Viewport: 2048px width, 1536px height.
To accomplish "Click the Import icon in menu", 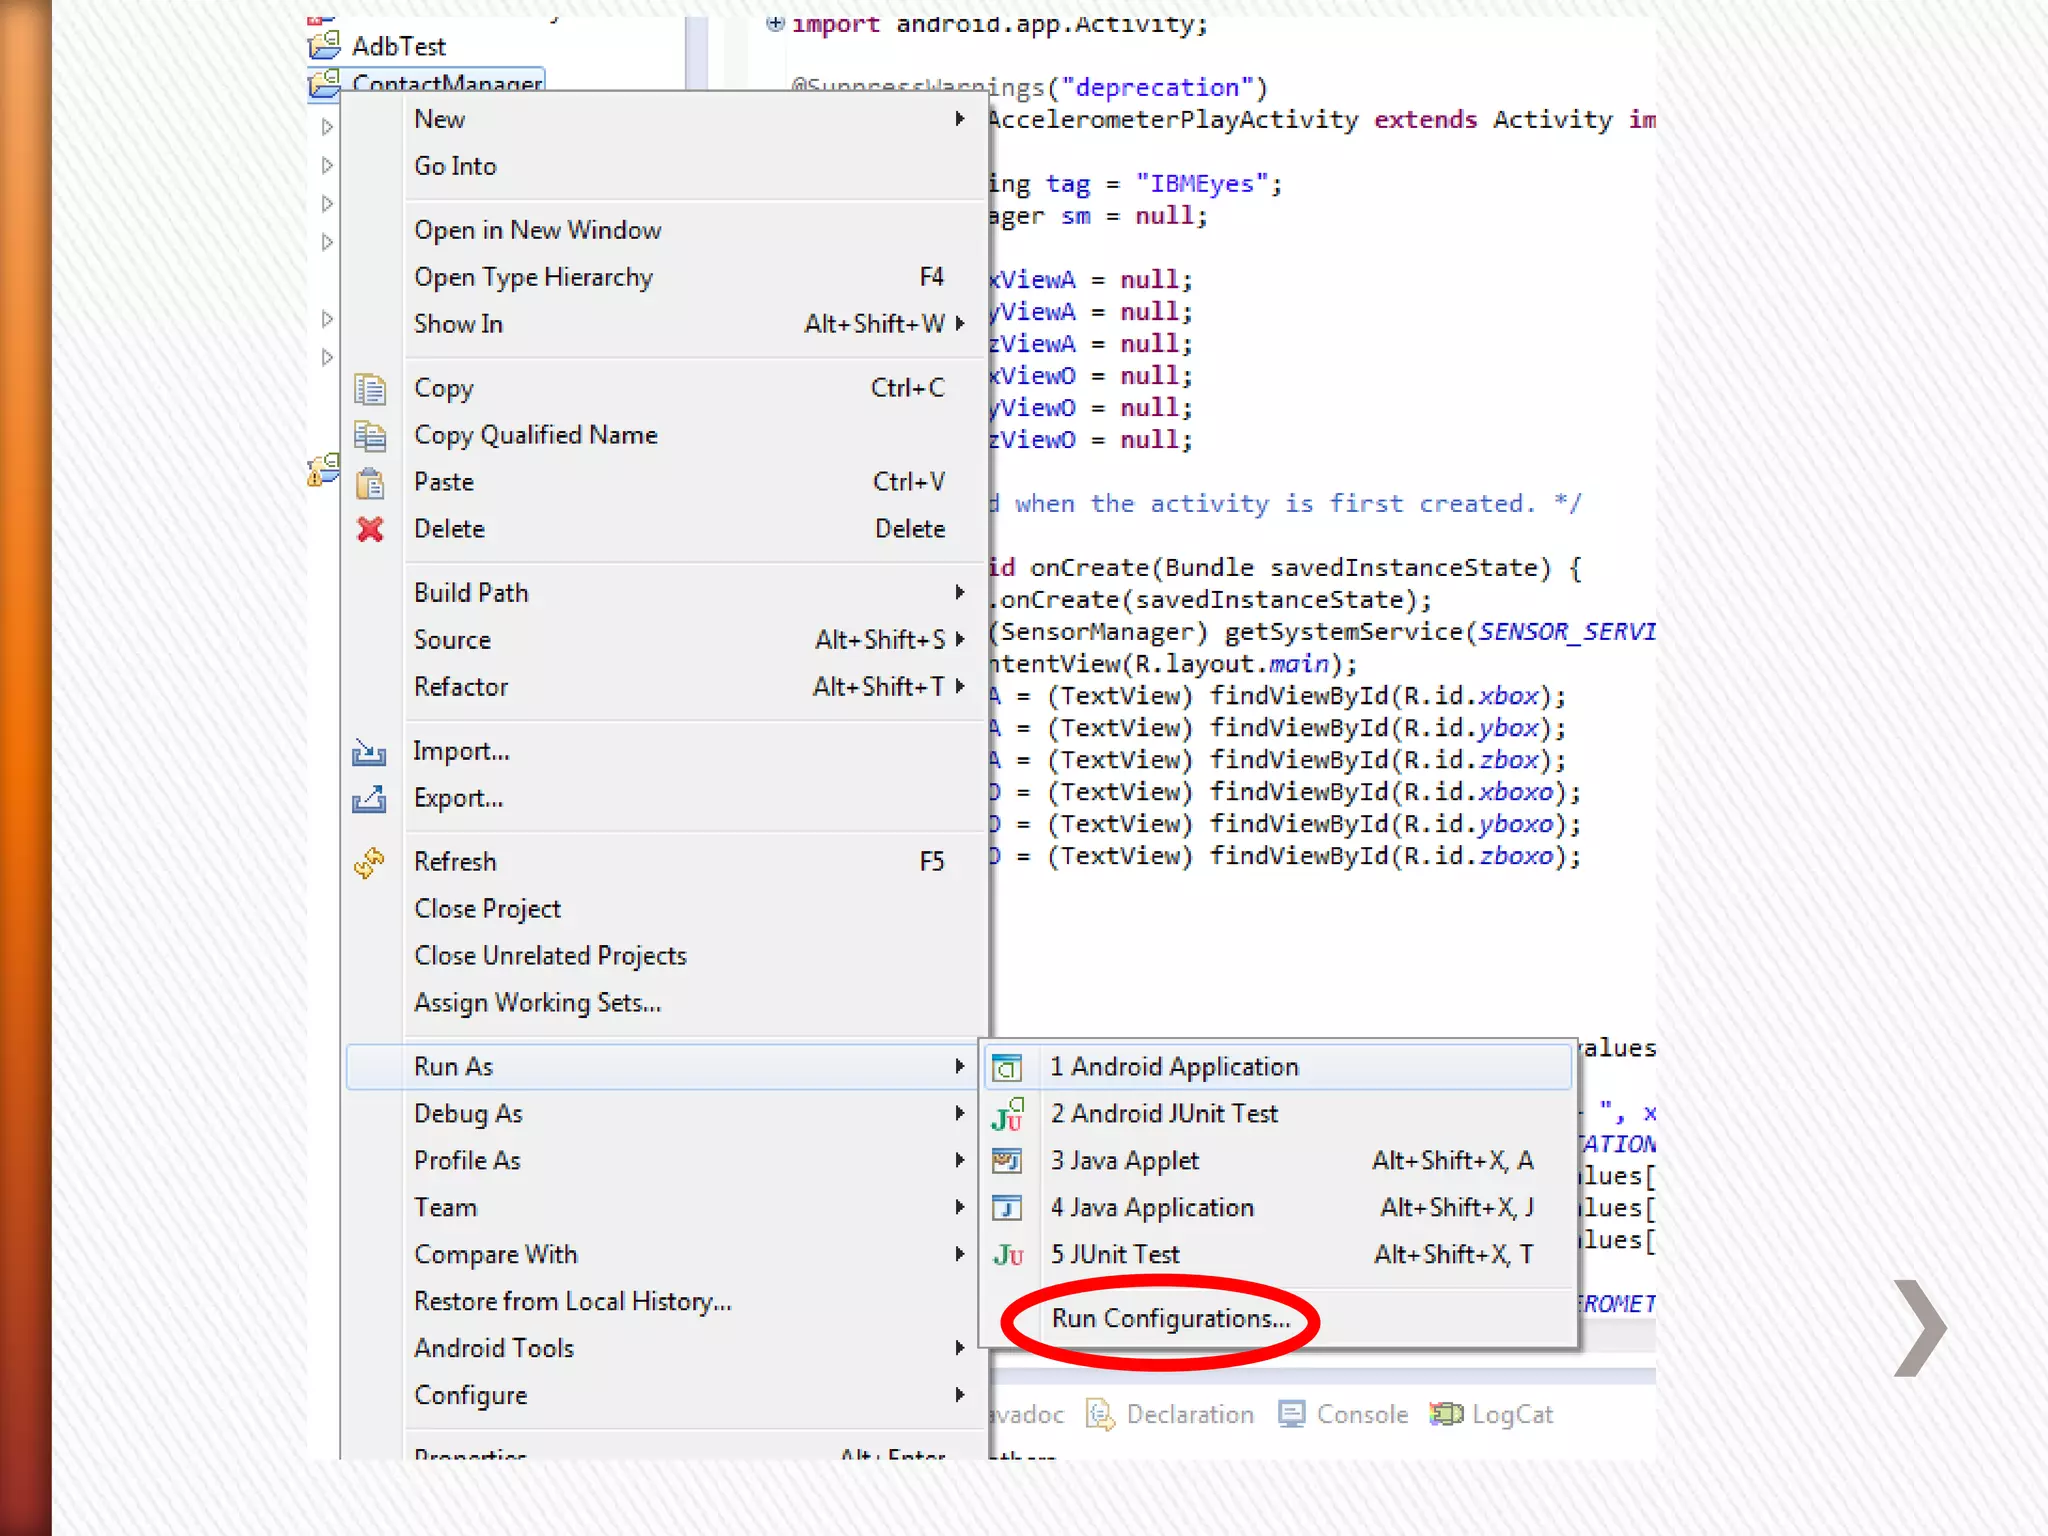I will 369,752.
